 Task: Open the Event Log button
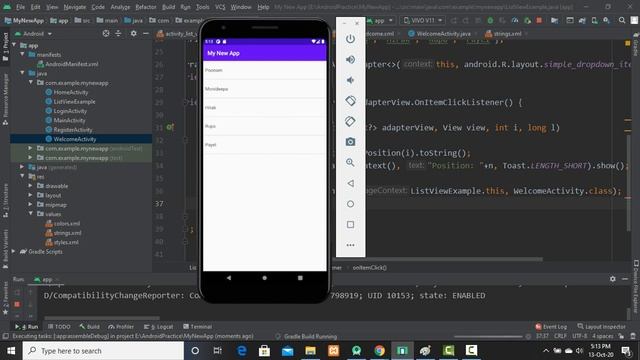pos(551,327)
